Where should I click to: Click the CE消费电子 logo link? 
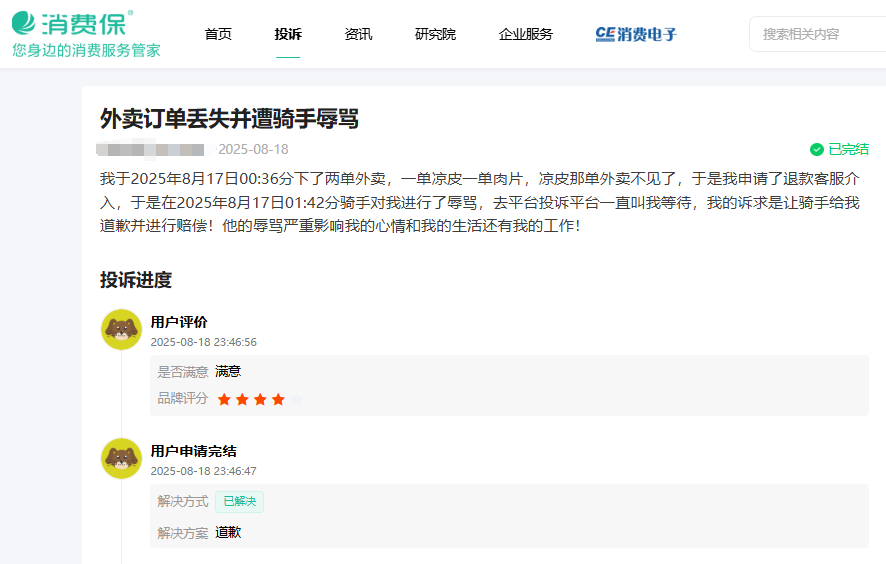pyautogui.click(x=636, y=34)
